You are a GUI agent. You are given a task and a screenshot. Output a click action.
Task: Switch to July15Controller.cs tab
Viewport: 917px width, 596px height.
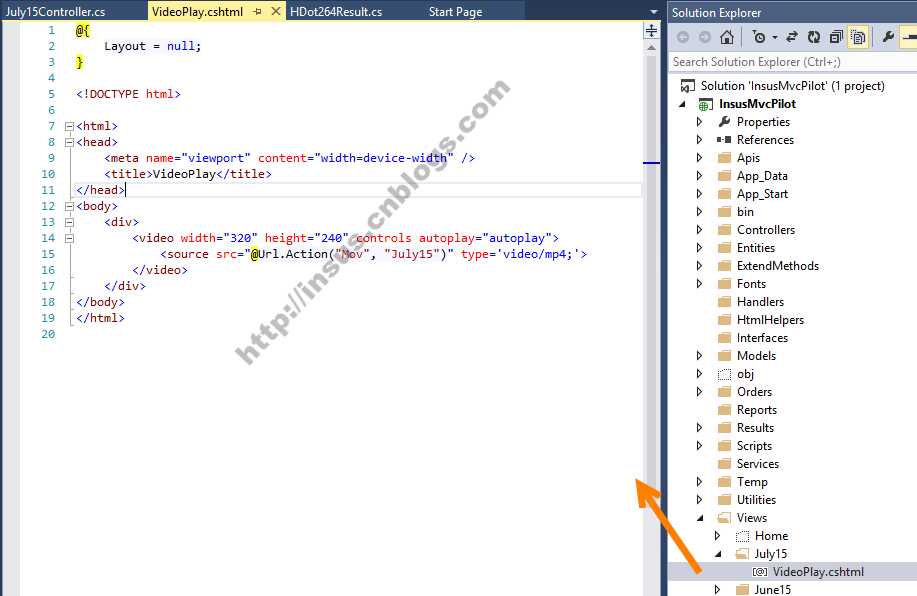pos(56,12)
